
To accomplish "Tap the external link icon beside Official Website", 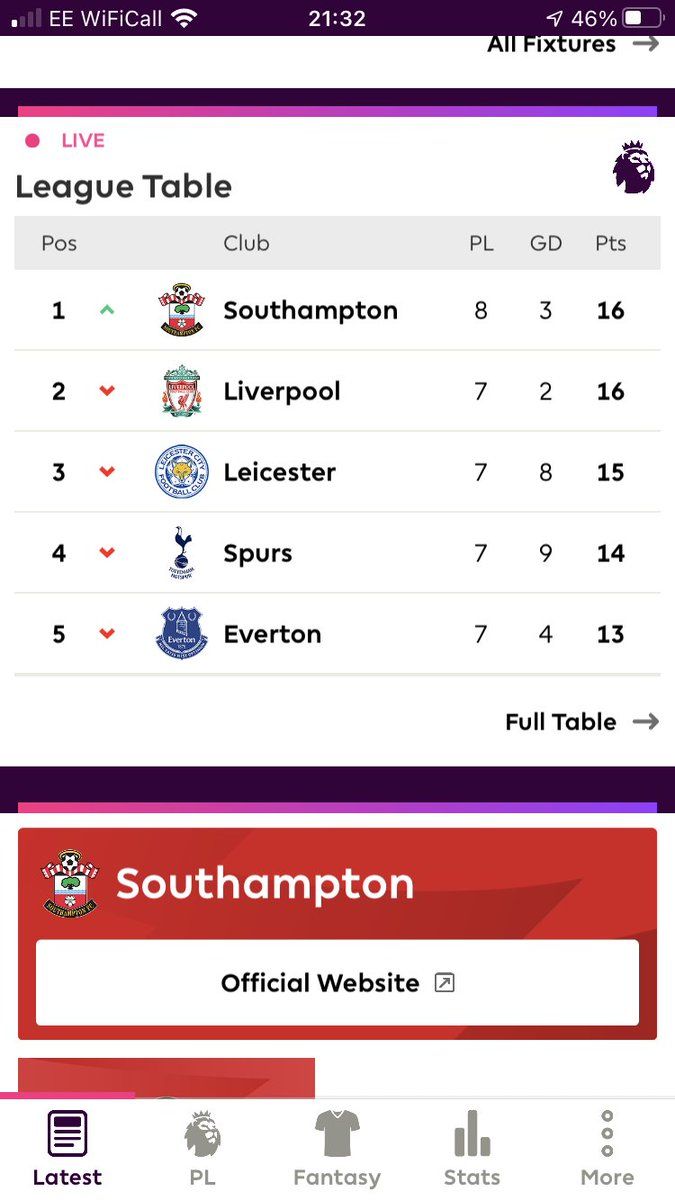I will point(444,983).
